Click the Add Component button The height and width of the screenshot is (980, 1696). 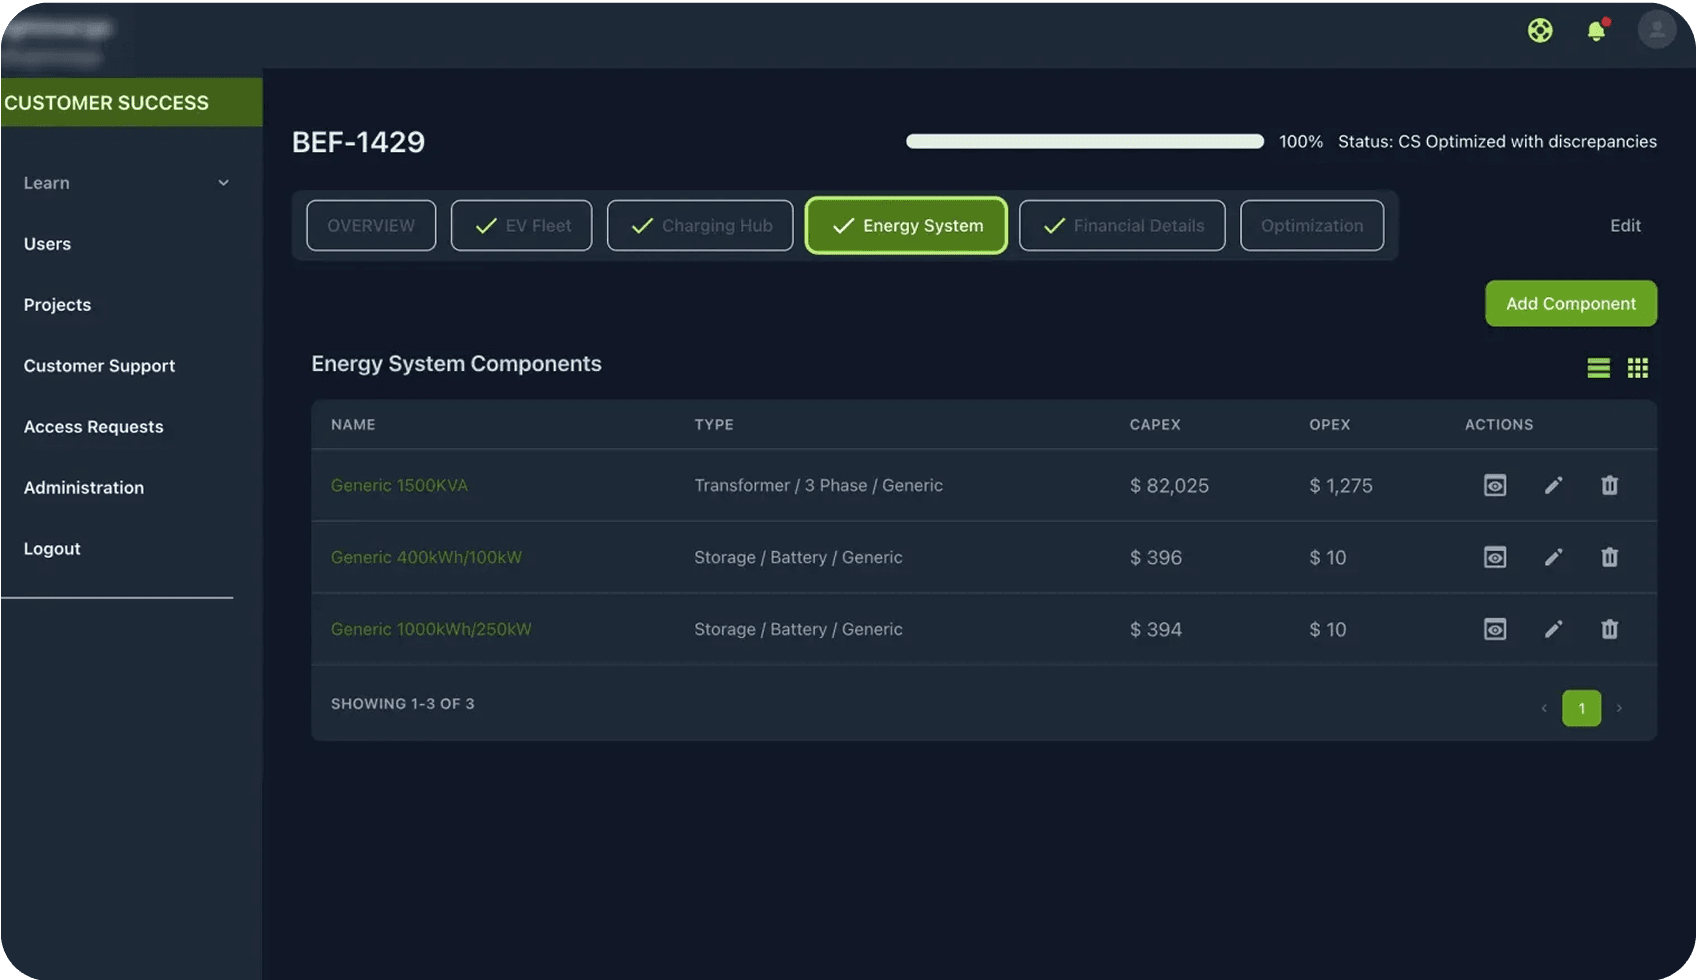pyautogui.click(x=1570, y=303)
